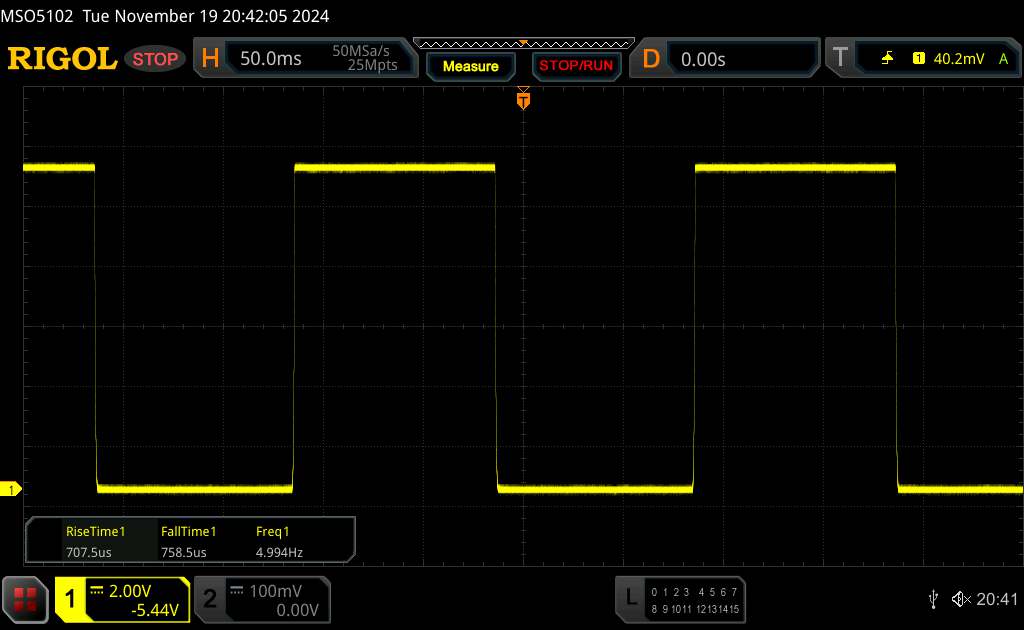This screenshot has height=630, width=1024.
Task: Click the rising edge trigger type icon
Action: tap(887, 59)
